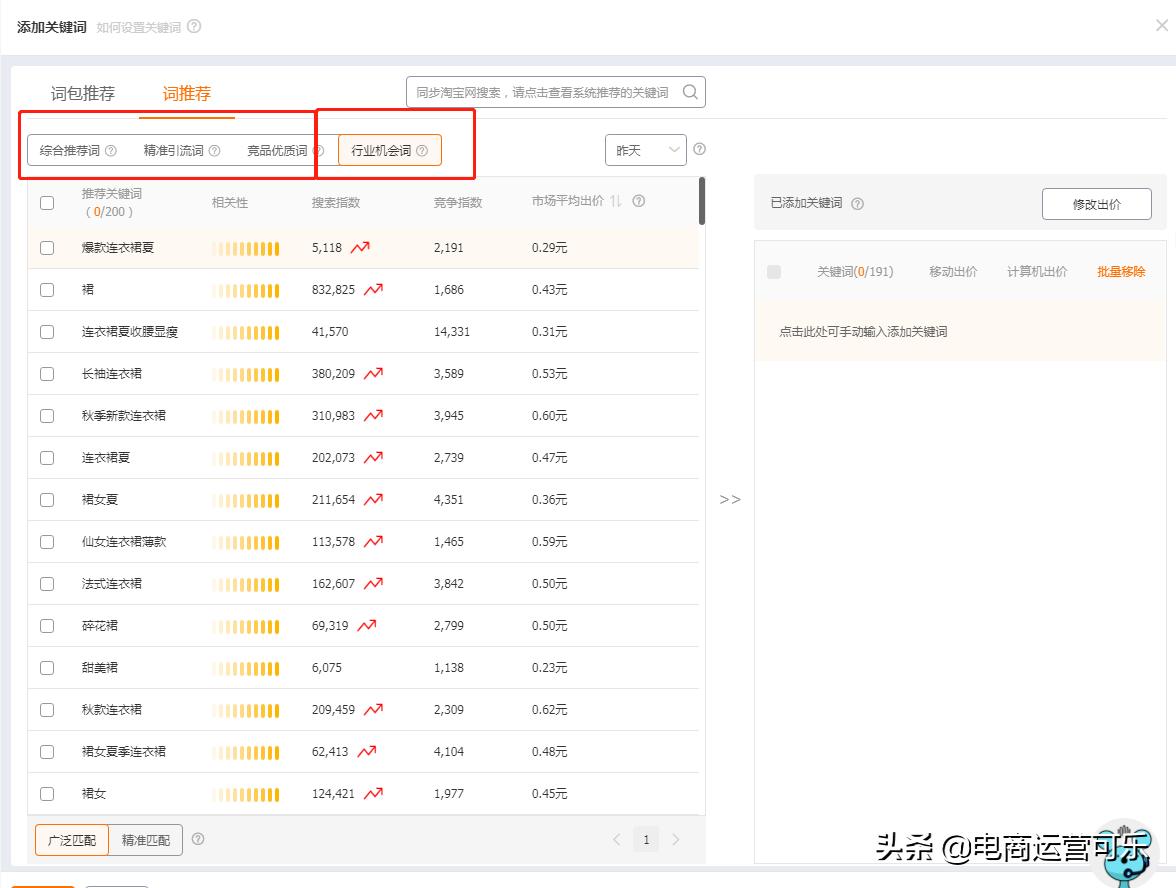Click the 修改出价 button

click(1097, 203)
